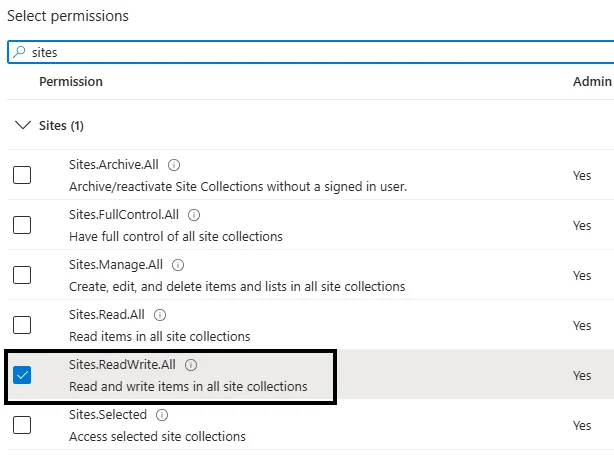Check the Sites.Read.All checkbox
The image size is (614, 468).
click(x=22, y=325)
